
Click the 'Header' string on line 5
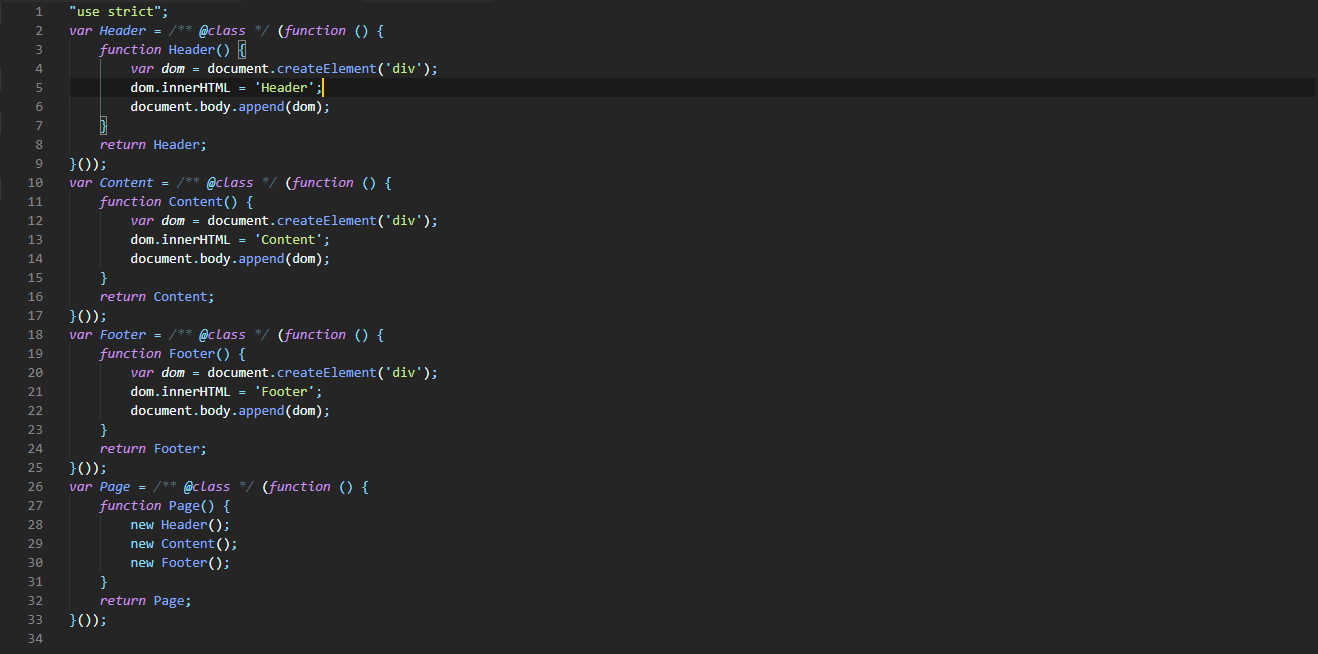(x=284, y=87)
